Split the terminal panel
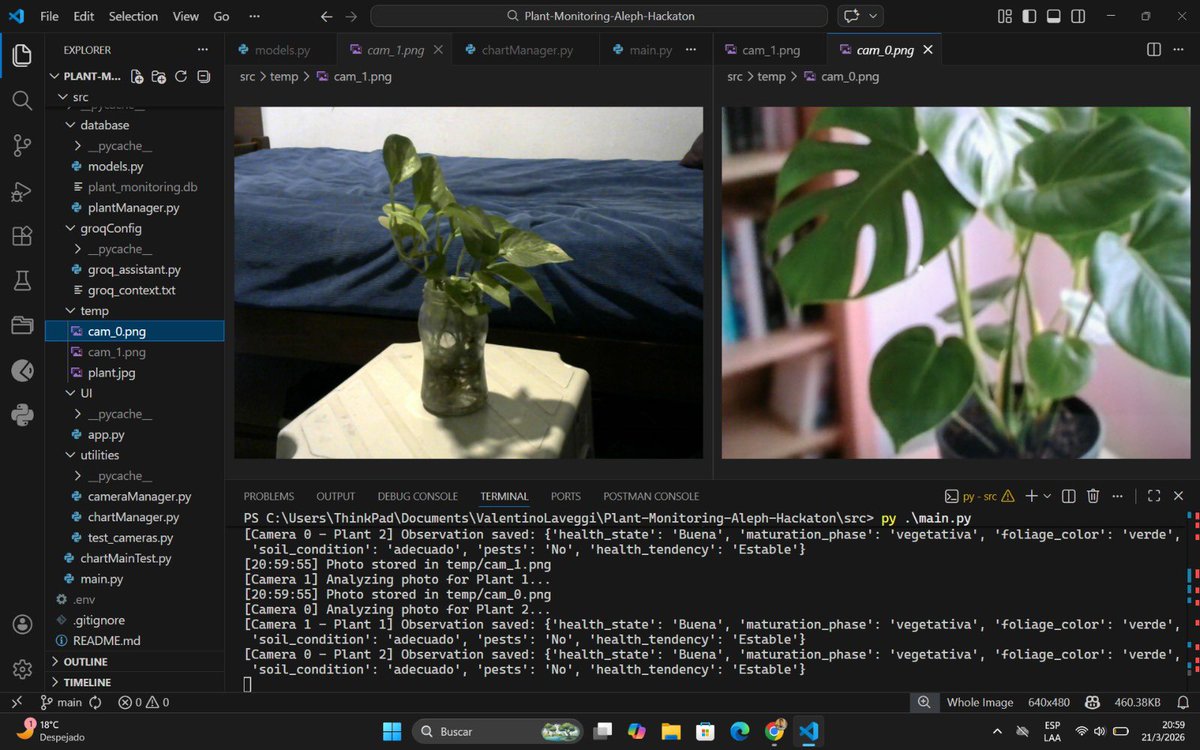Image resolution: width=1200 pixels, height=750 pixels. [1068, 496]
